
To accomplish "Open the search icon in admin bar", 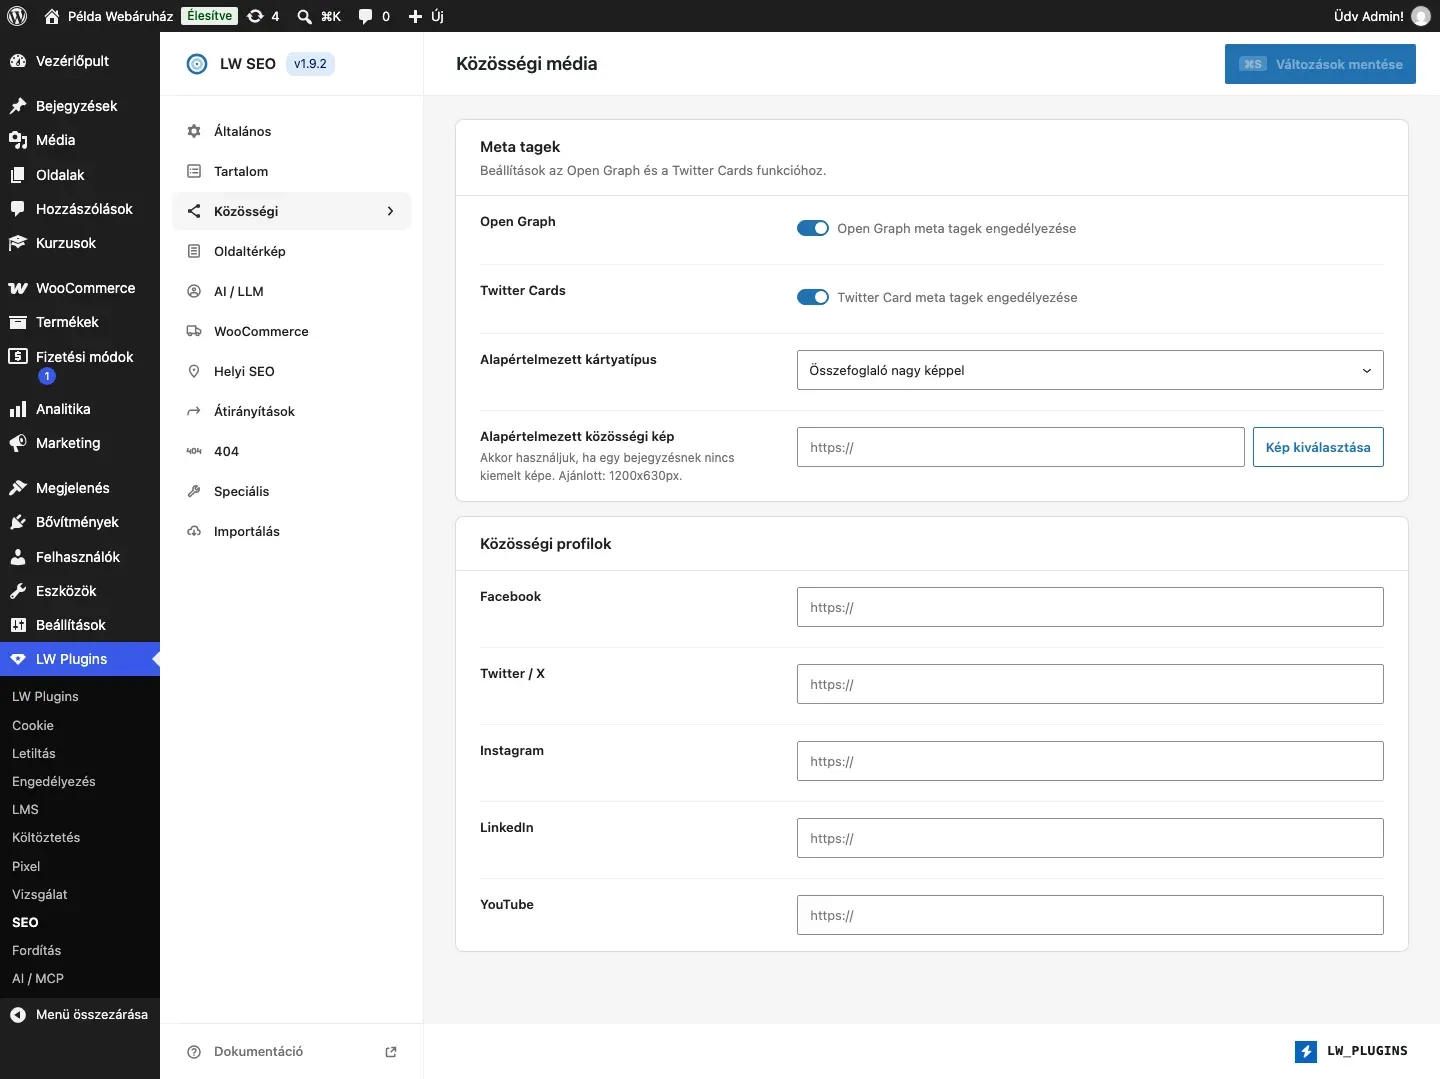I will pyautogui.click(x=304, y=16).
